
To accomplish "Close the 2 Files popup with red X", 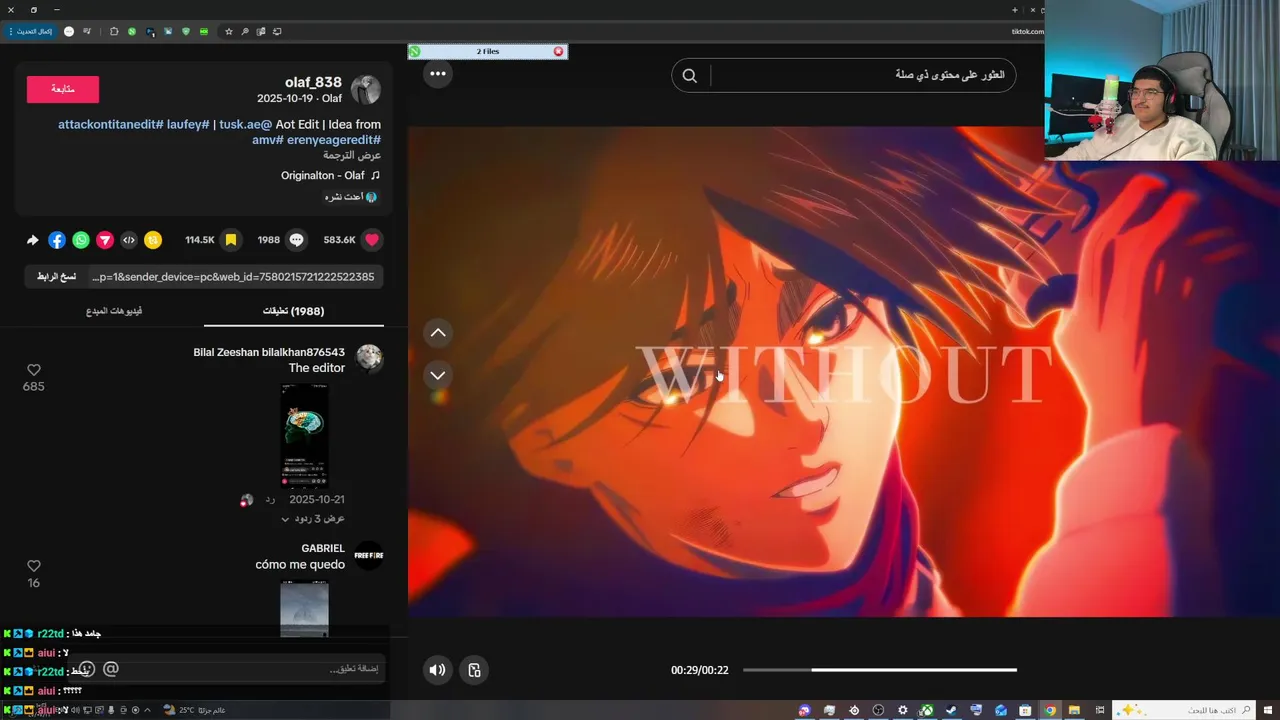I will tap(558, 51).
